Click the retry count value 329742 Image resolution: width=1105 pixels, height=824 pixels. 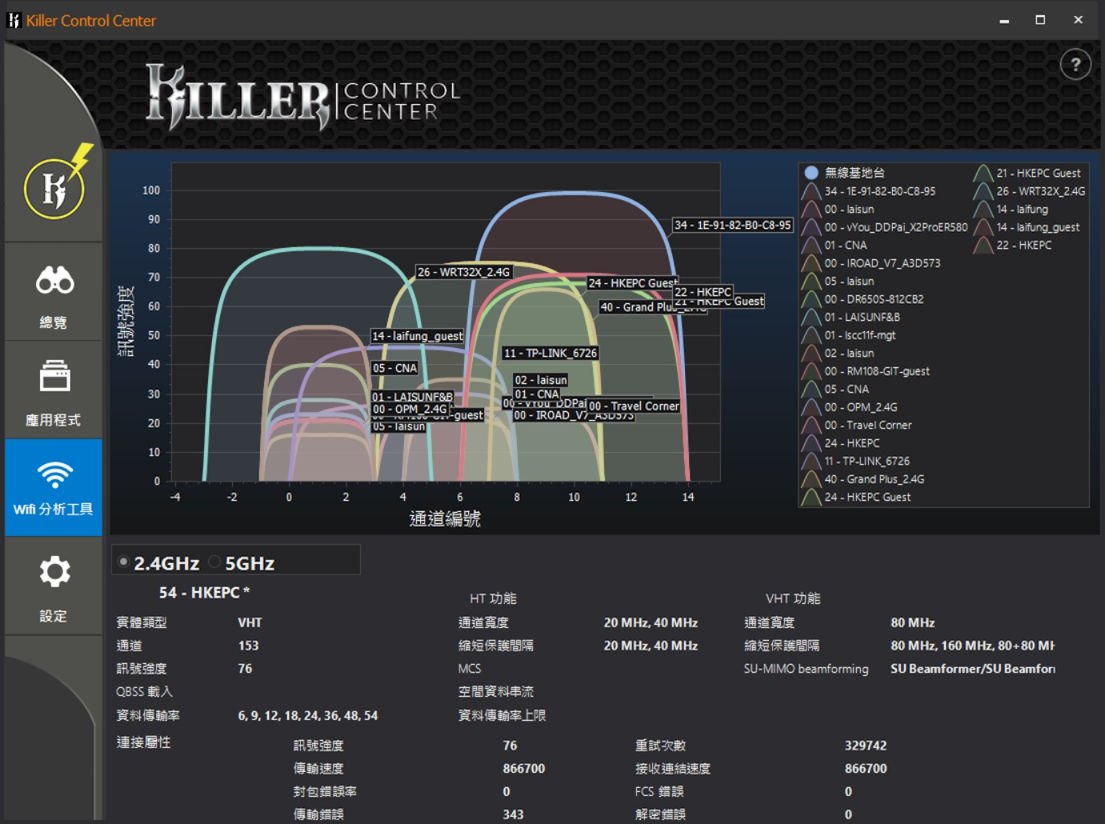tap(865, 746)
